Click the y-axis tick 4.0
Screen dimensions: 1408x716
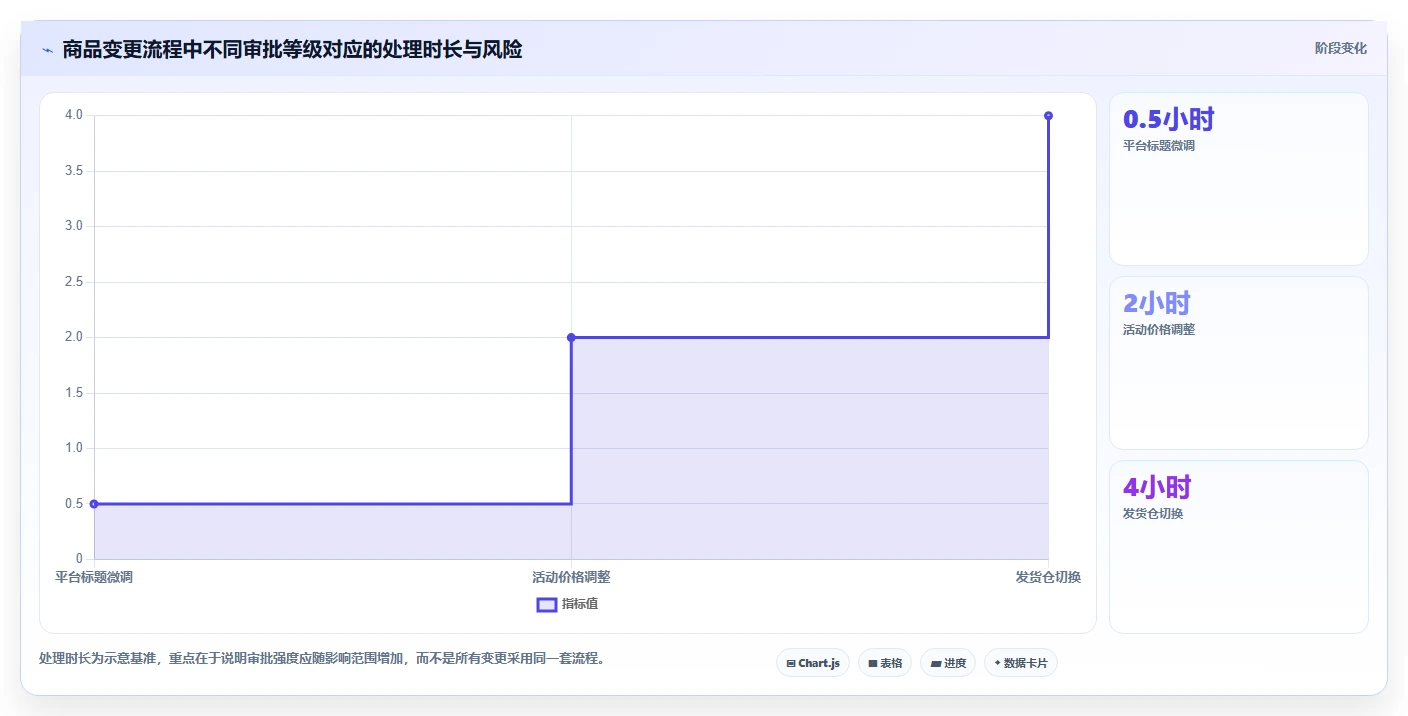(x=74, y=115)
